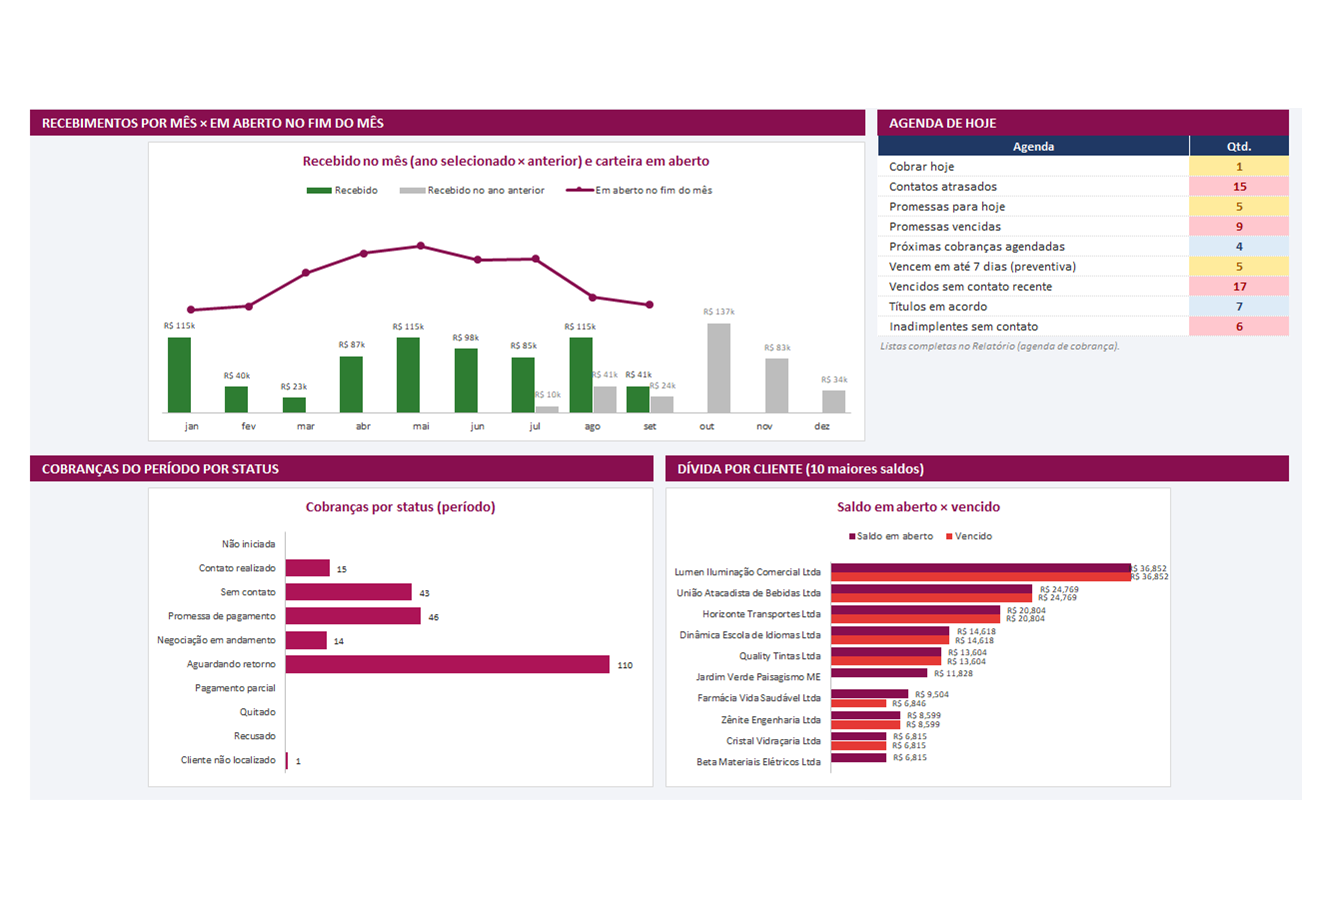Click the Aguardando retorno status bar
The image size is (1322, 909).
(448, 664)
